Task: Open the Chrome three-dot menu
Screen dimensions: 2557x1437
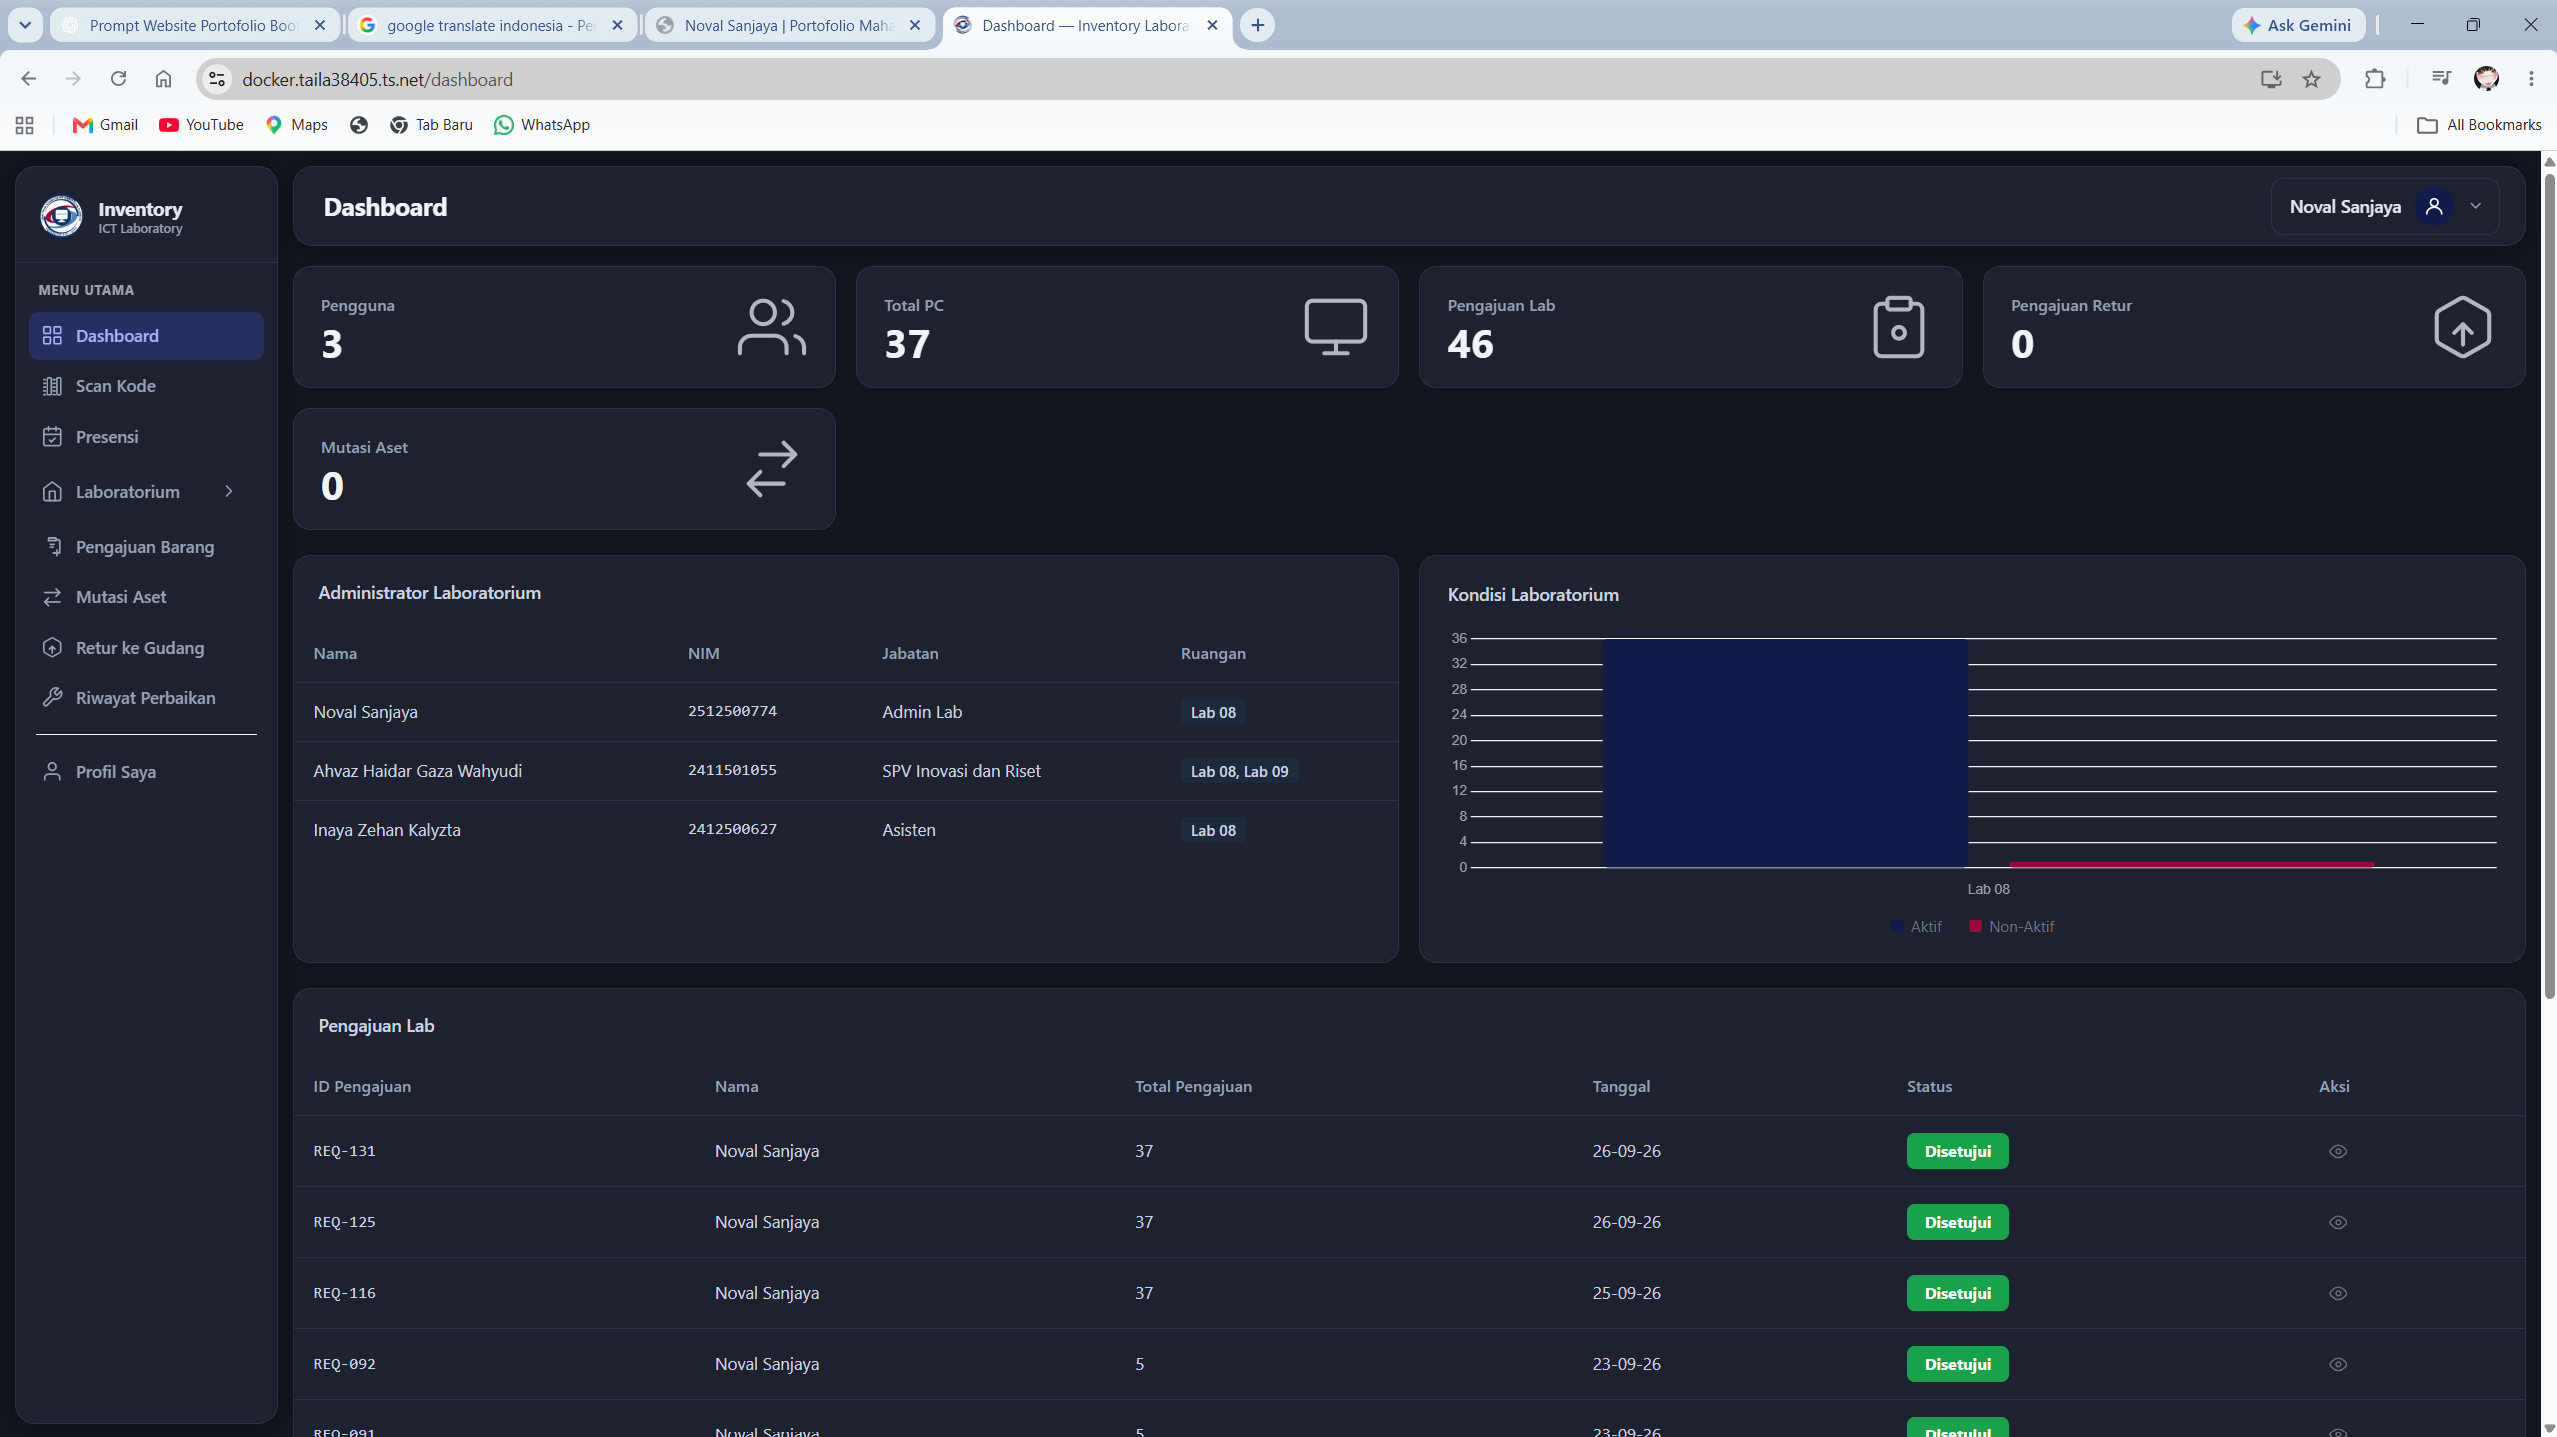Action: (x=2531, y=79)
